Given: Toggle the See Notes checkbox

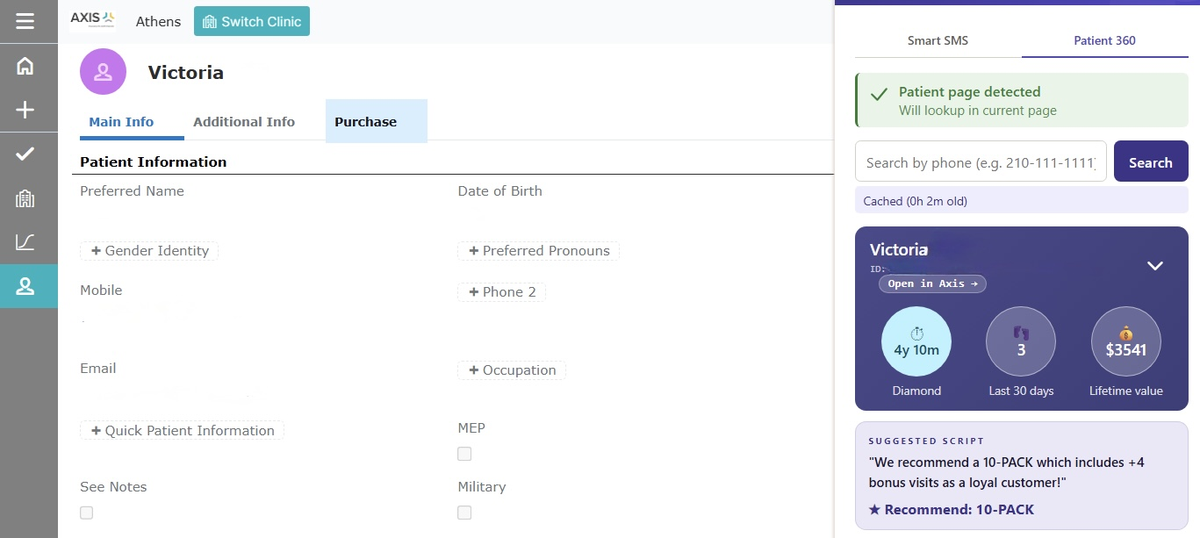Looking at the screenshot, I should [86, 512].
